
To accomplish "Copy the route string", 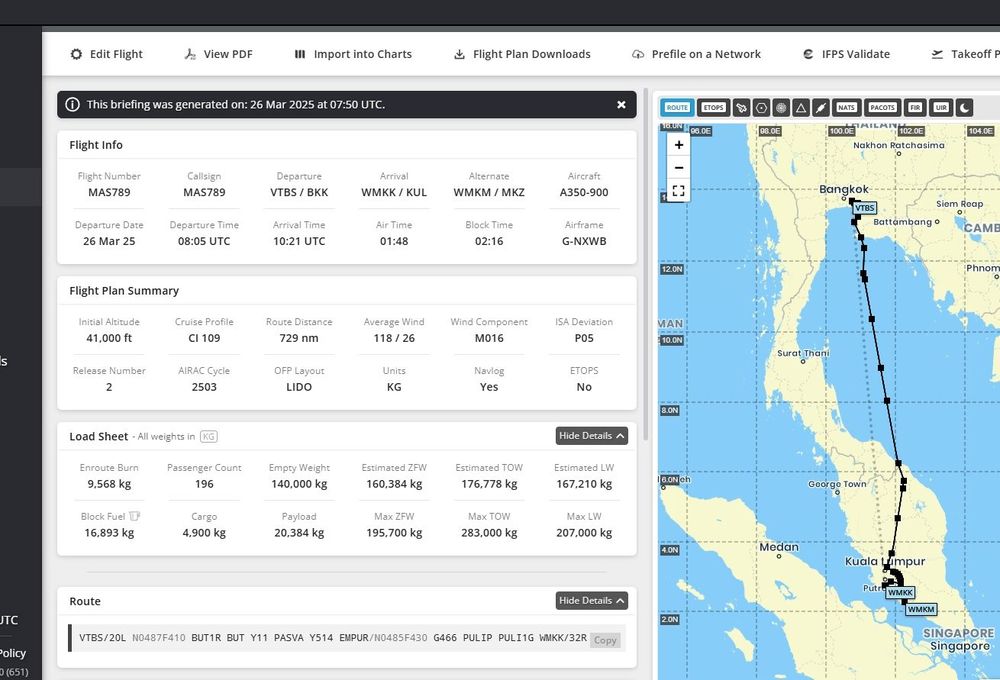I will (605, 640).
